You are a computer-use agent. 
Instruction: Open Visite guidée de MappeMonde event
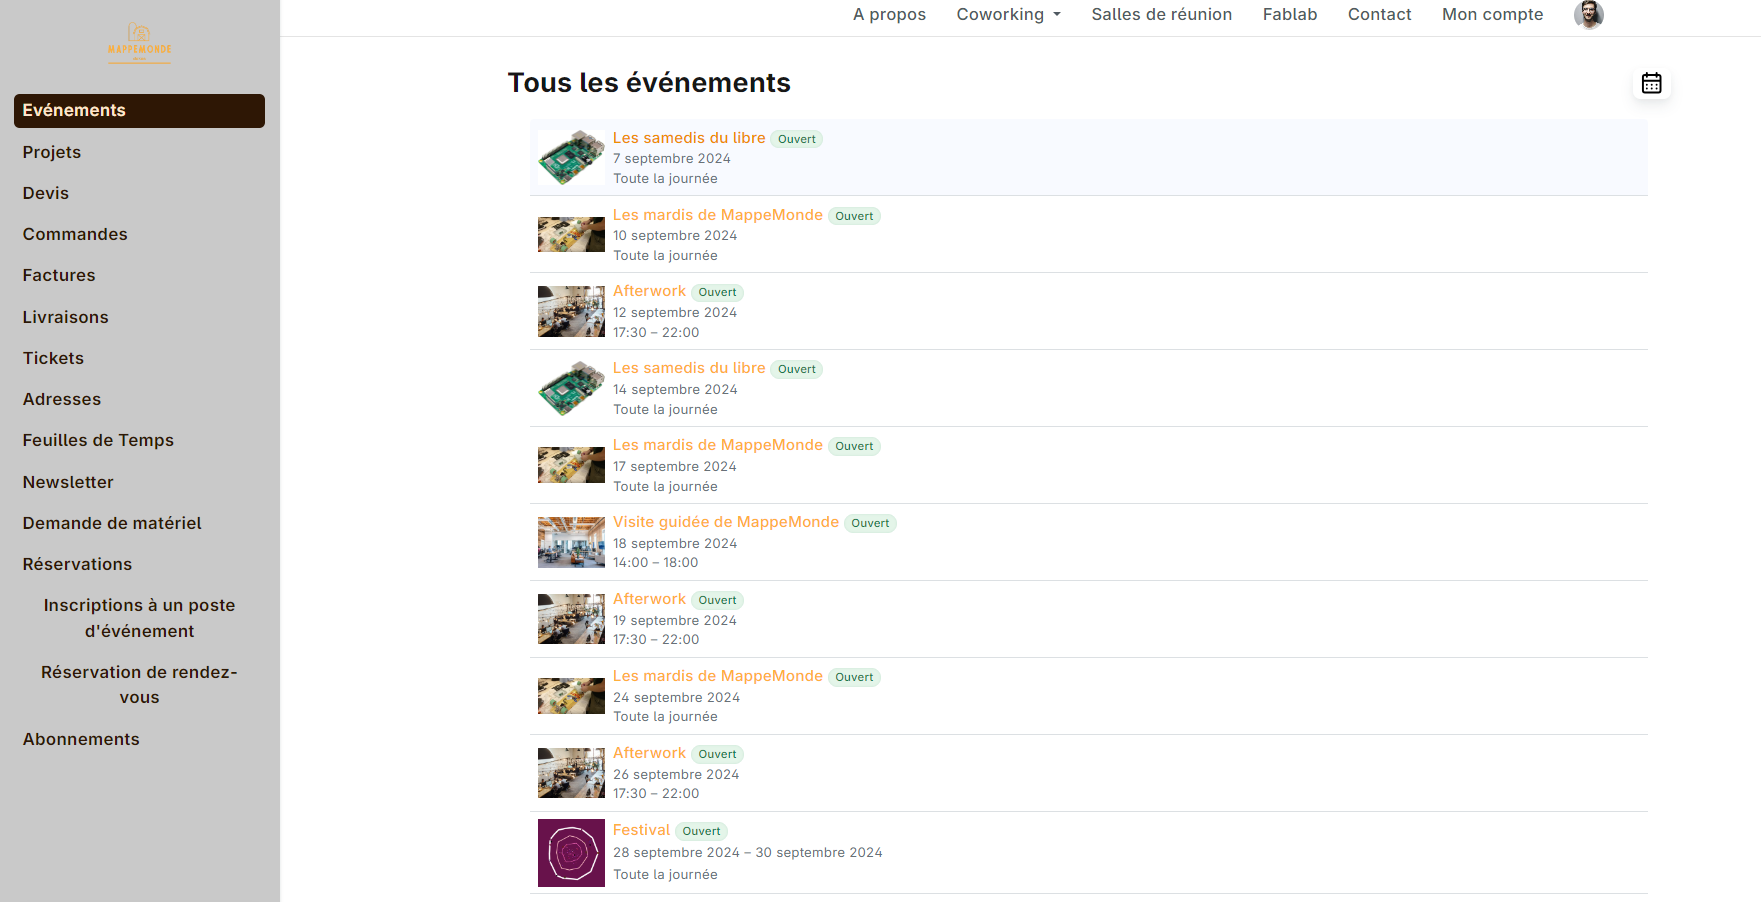click(725, 522)
